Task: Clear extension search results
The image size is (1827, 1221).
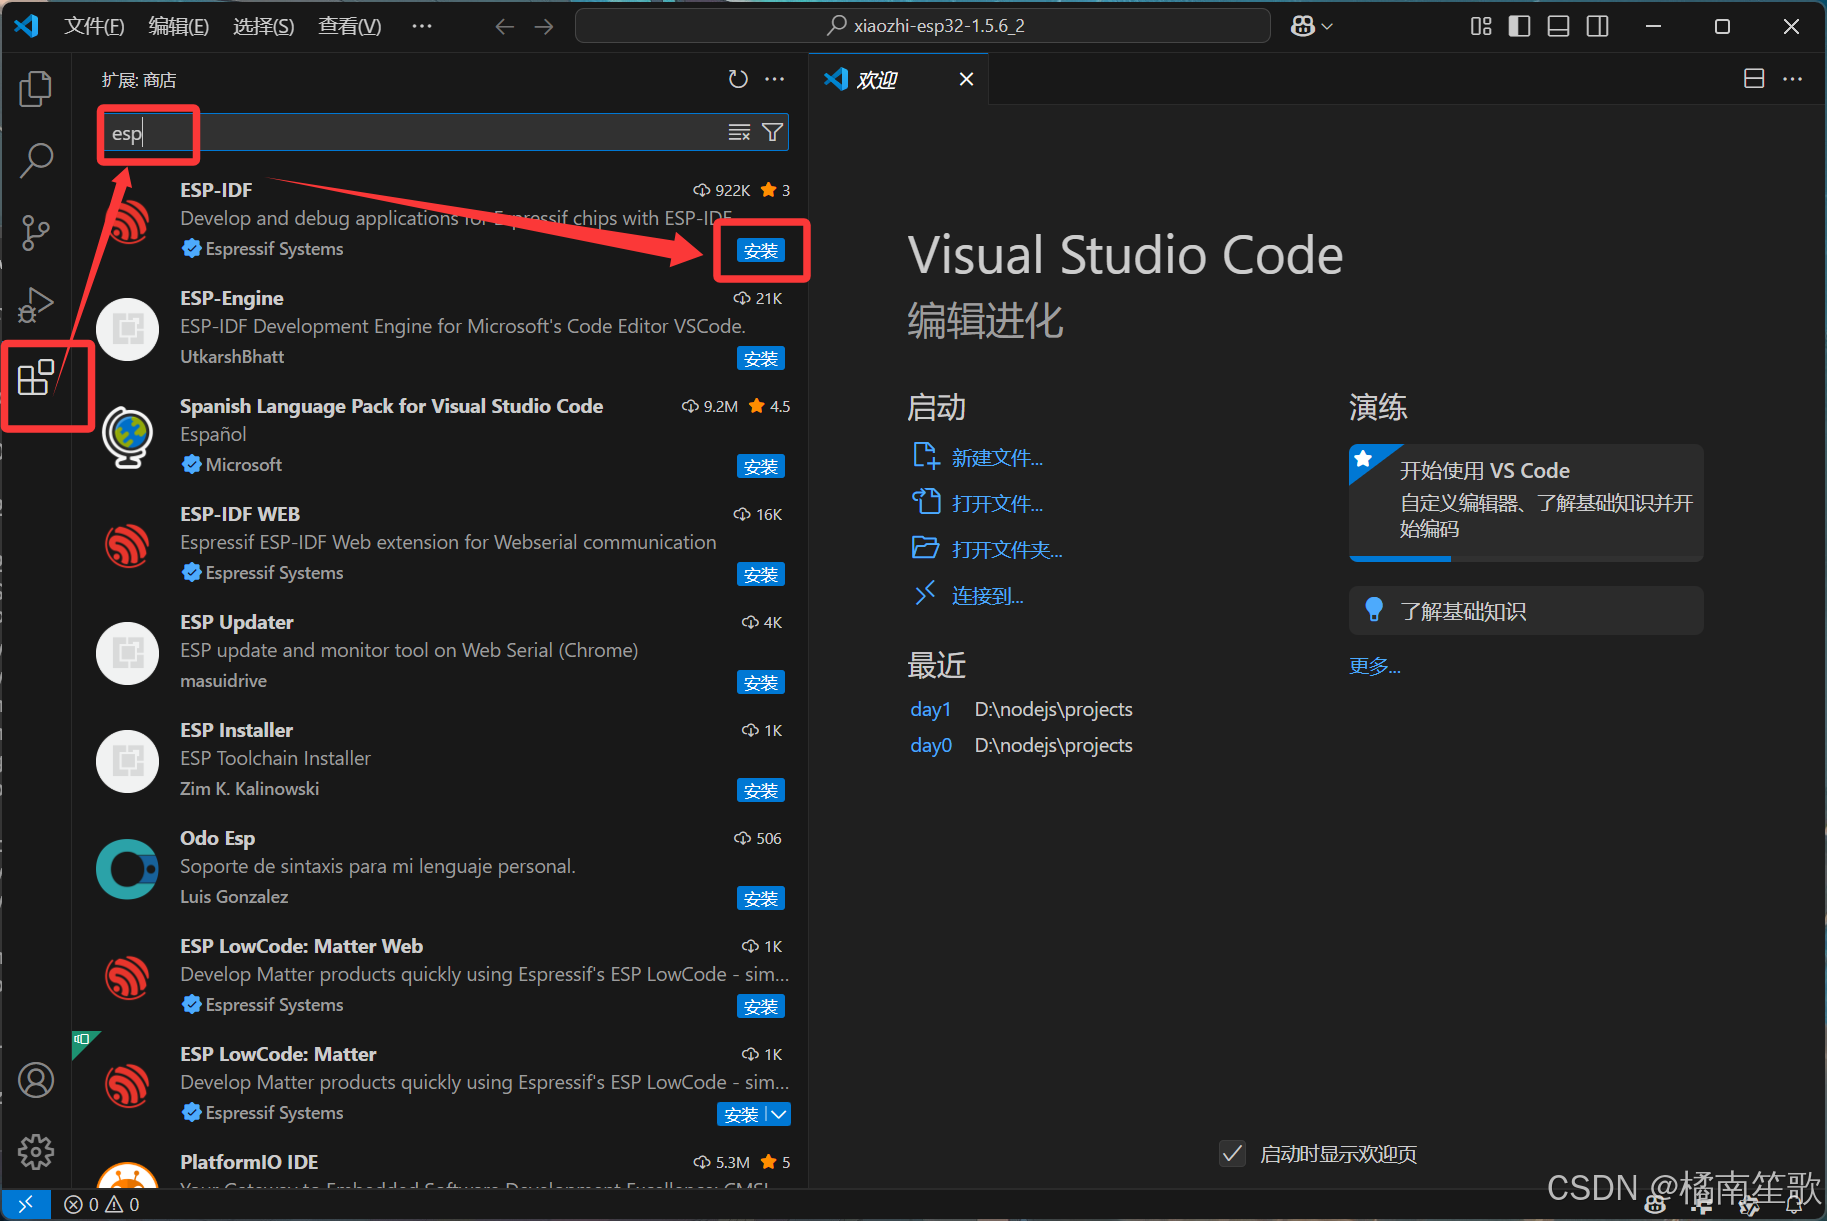Action: 739,133
